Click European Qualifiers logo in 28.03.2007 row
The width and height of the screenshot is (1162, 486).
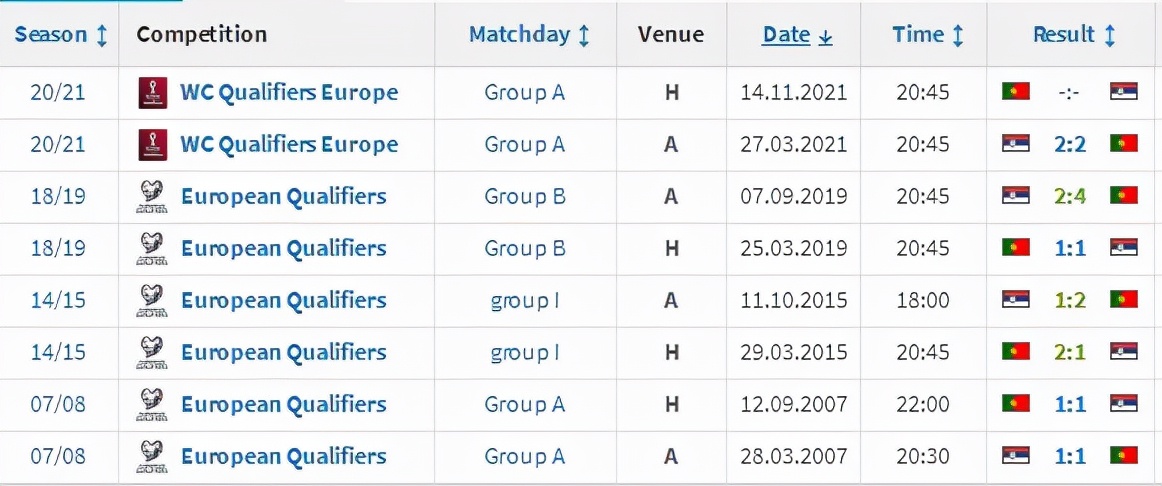(x=151, y=456)
